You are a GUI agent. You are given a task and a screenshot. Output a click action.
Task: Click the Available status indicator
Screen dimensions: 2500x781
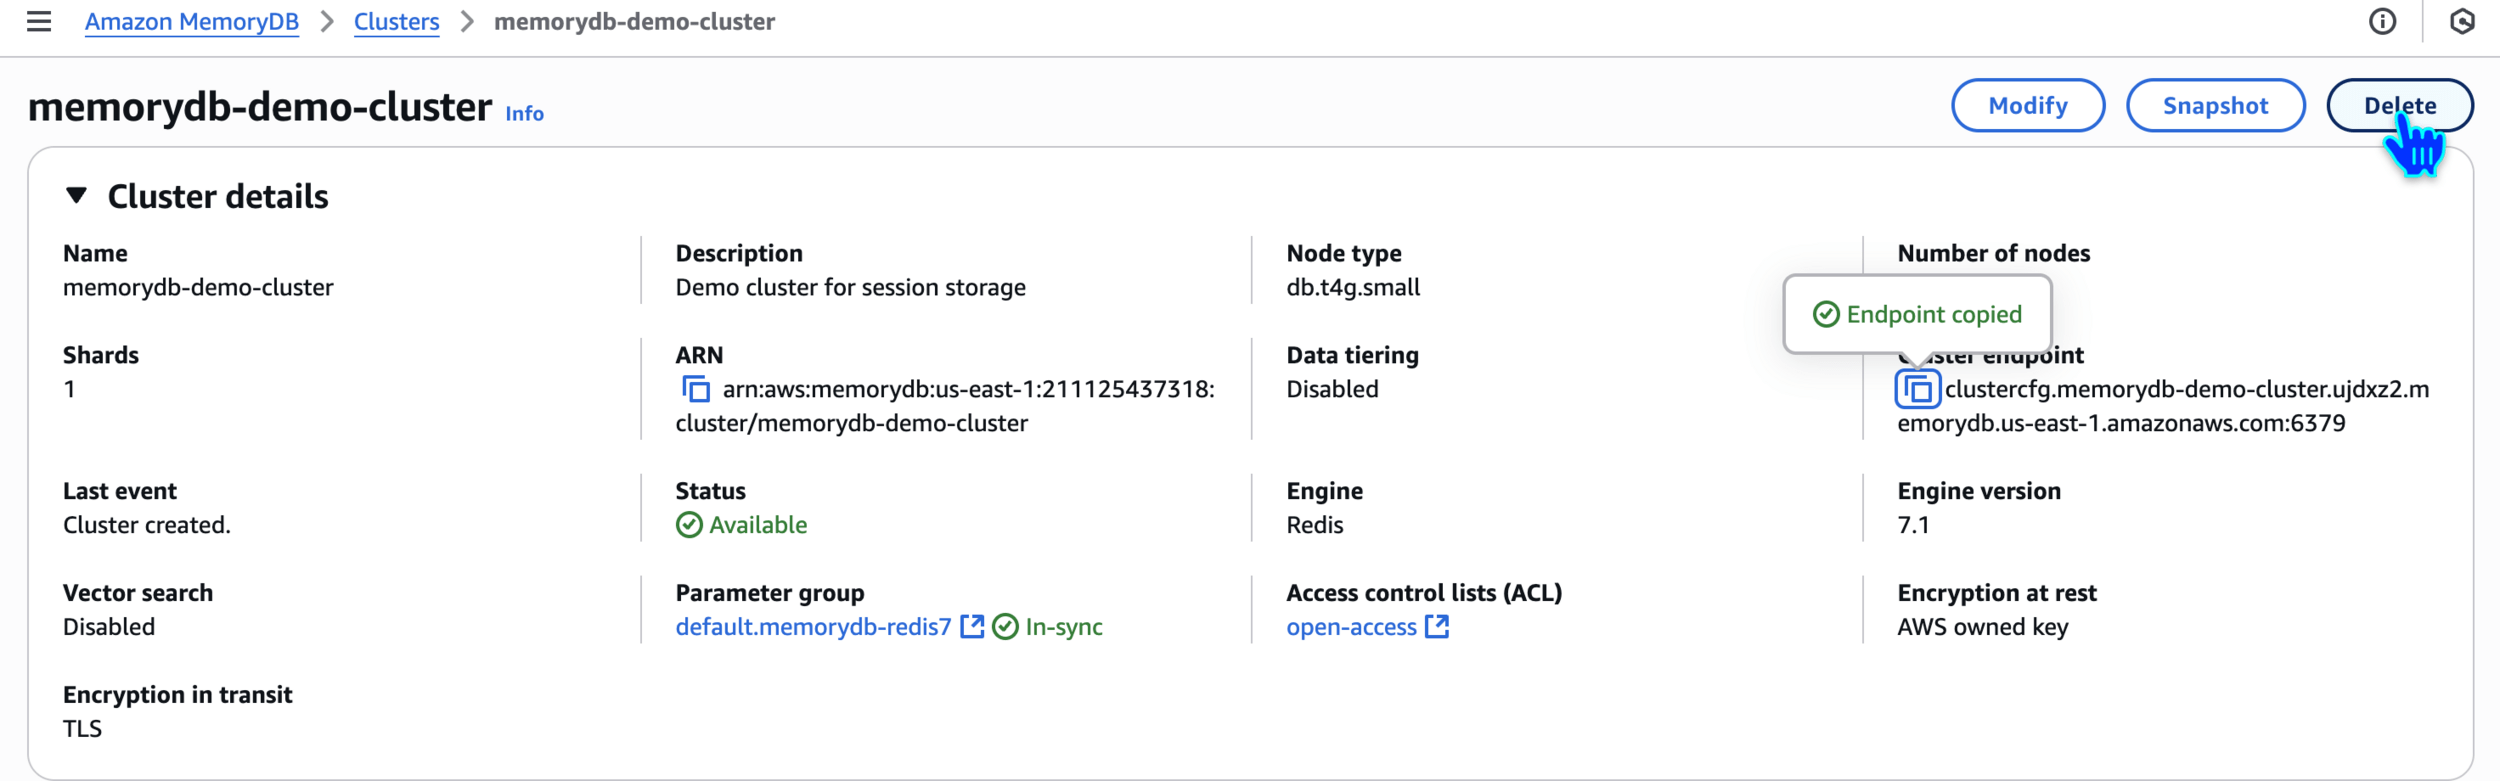coord(742,525)
